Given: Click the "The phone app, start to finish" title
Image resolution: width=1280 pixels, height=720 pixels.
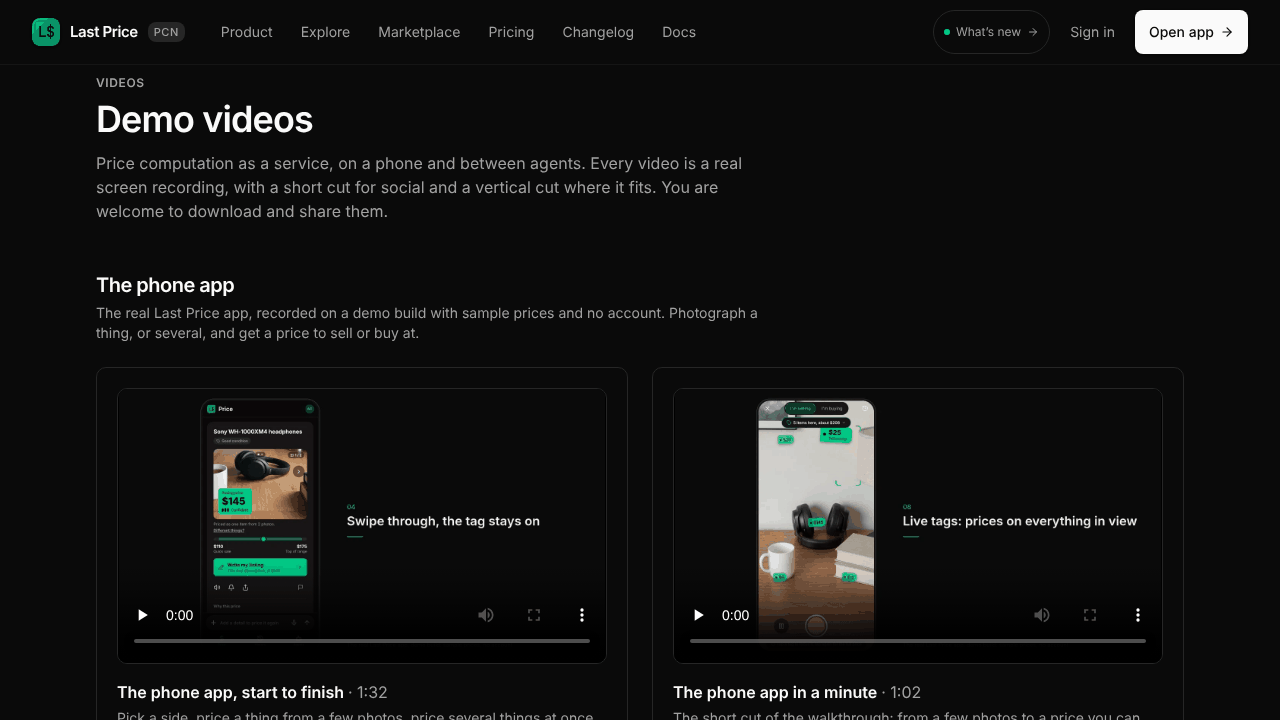Looking at the screenshot, I should [x=230, y=692].
